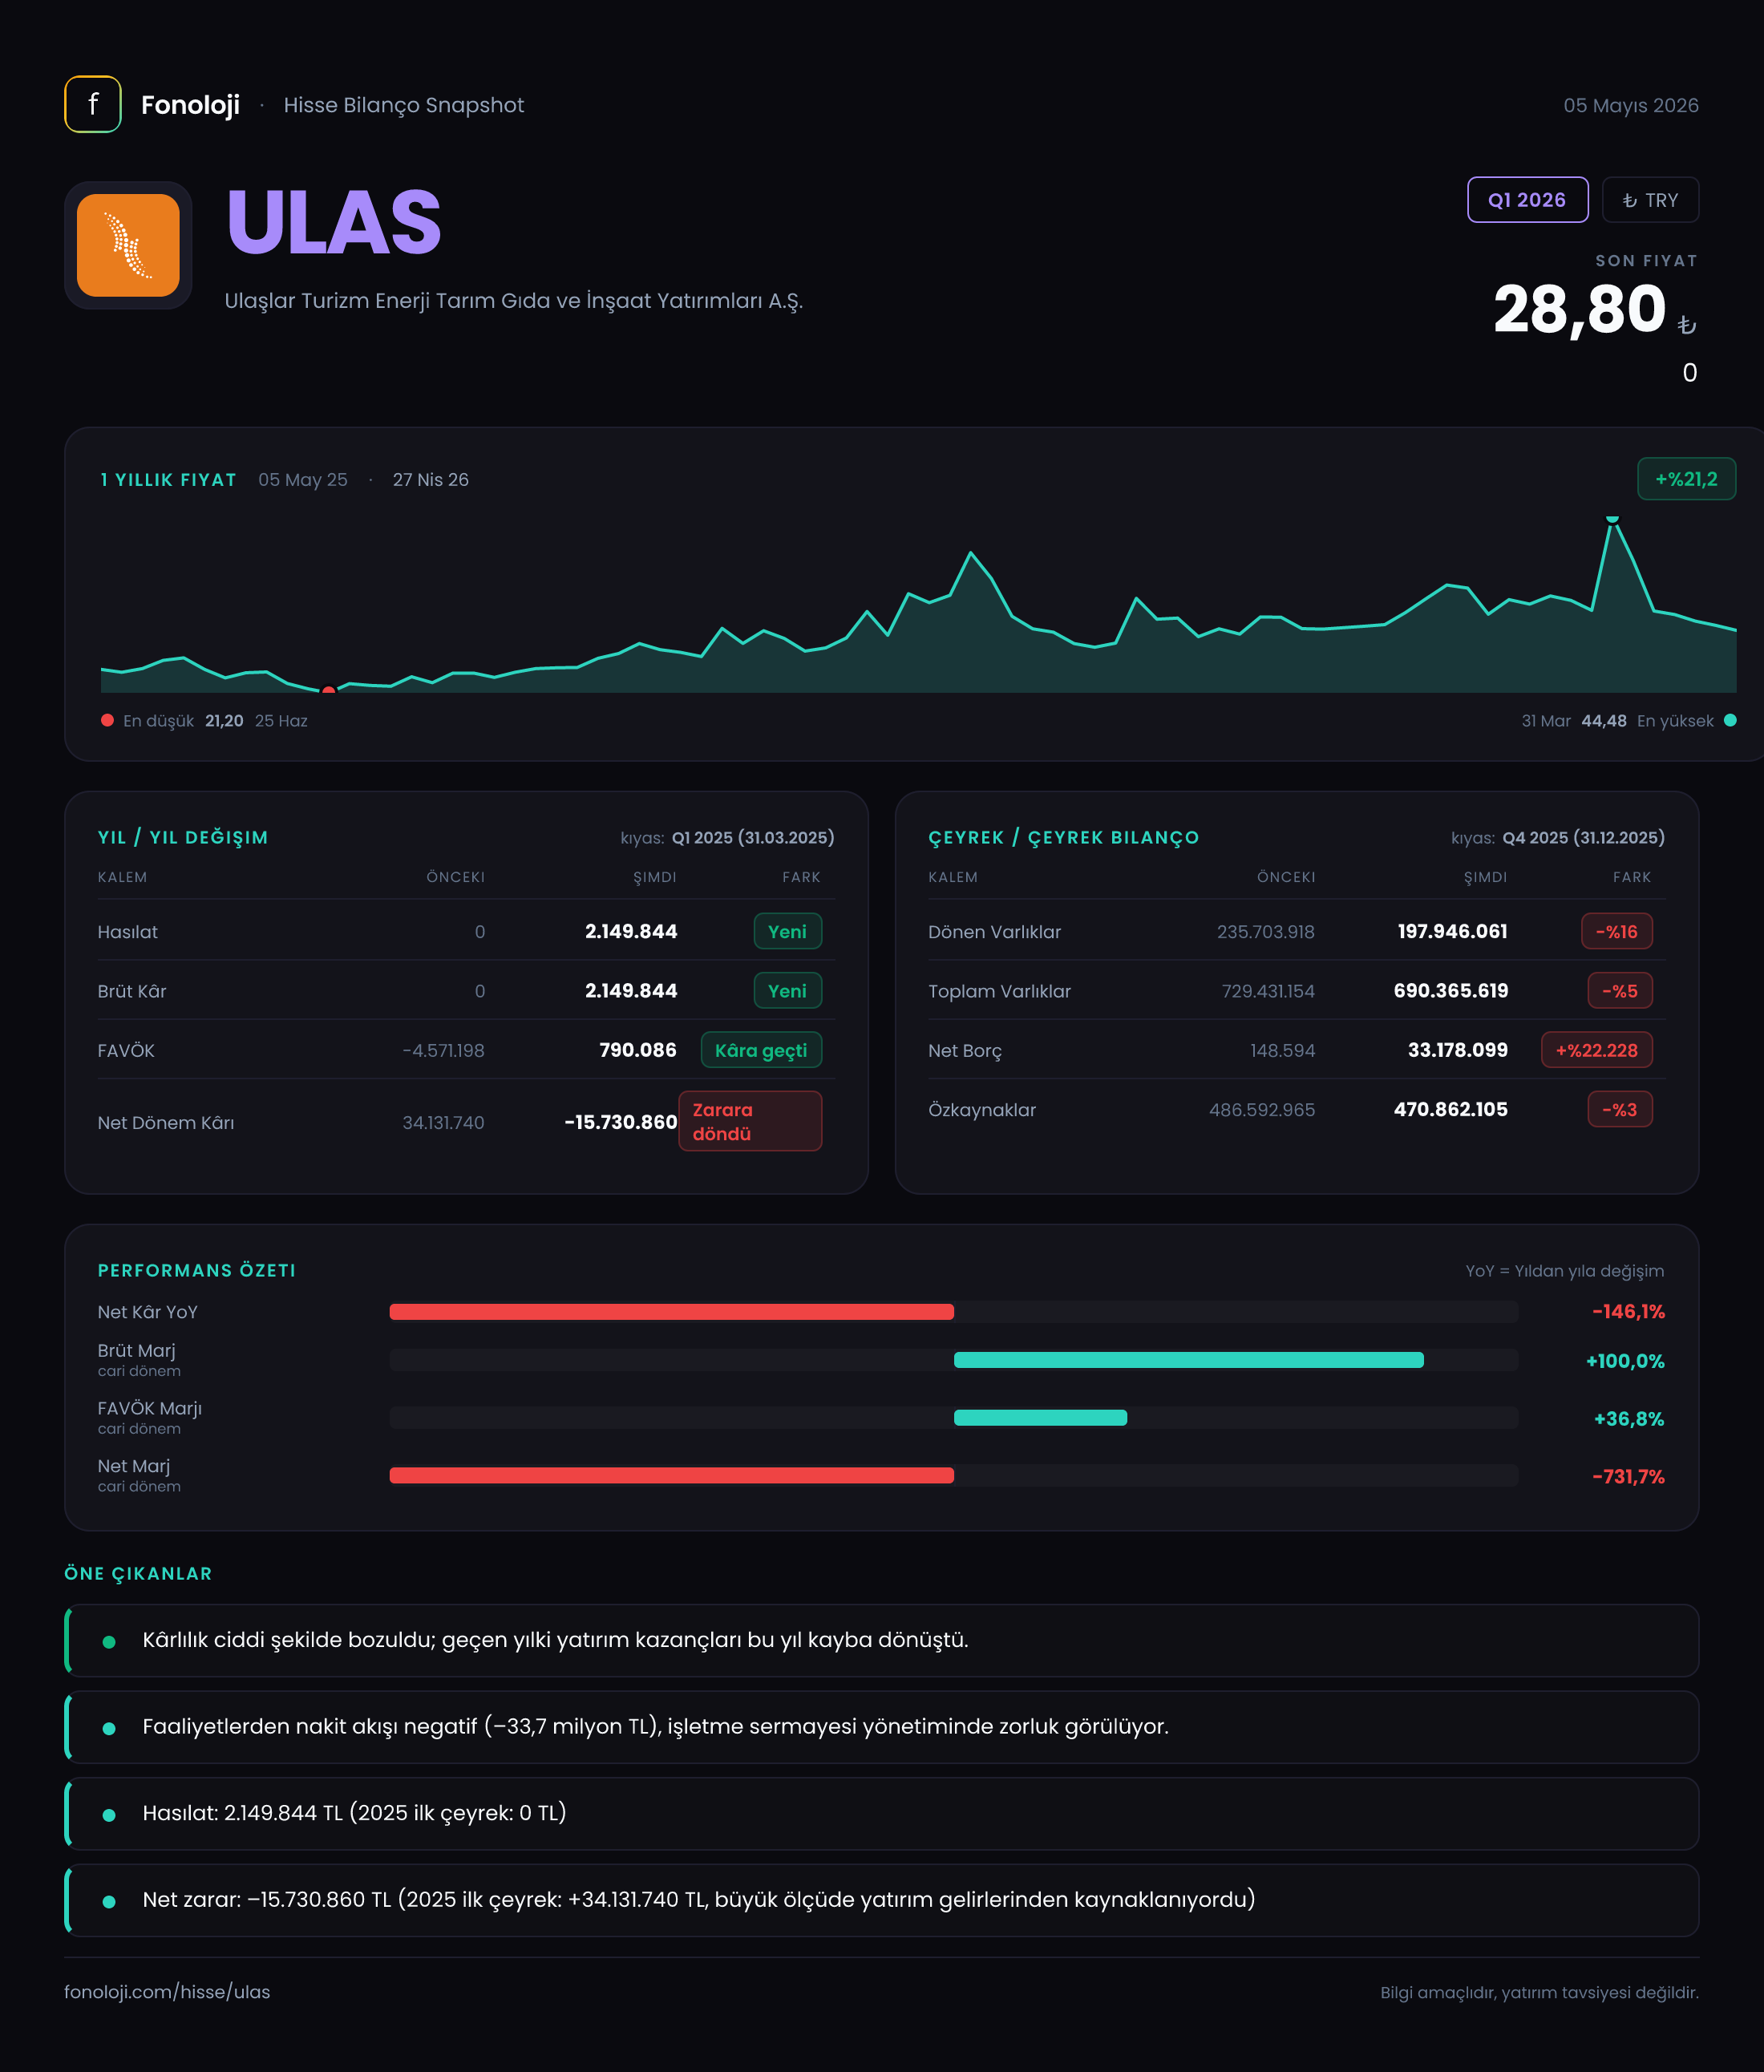1764x2072 pixels.
Task: Click the previous FAVÖK value -4.571.198
Action: click(443, 1050)
